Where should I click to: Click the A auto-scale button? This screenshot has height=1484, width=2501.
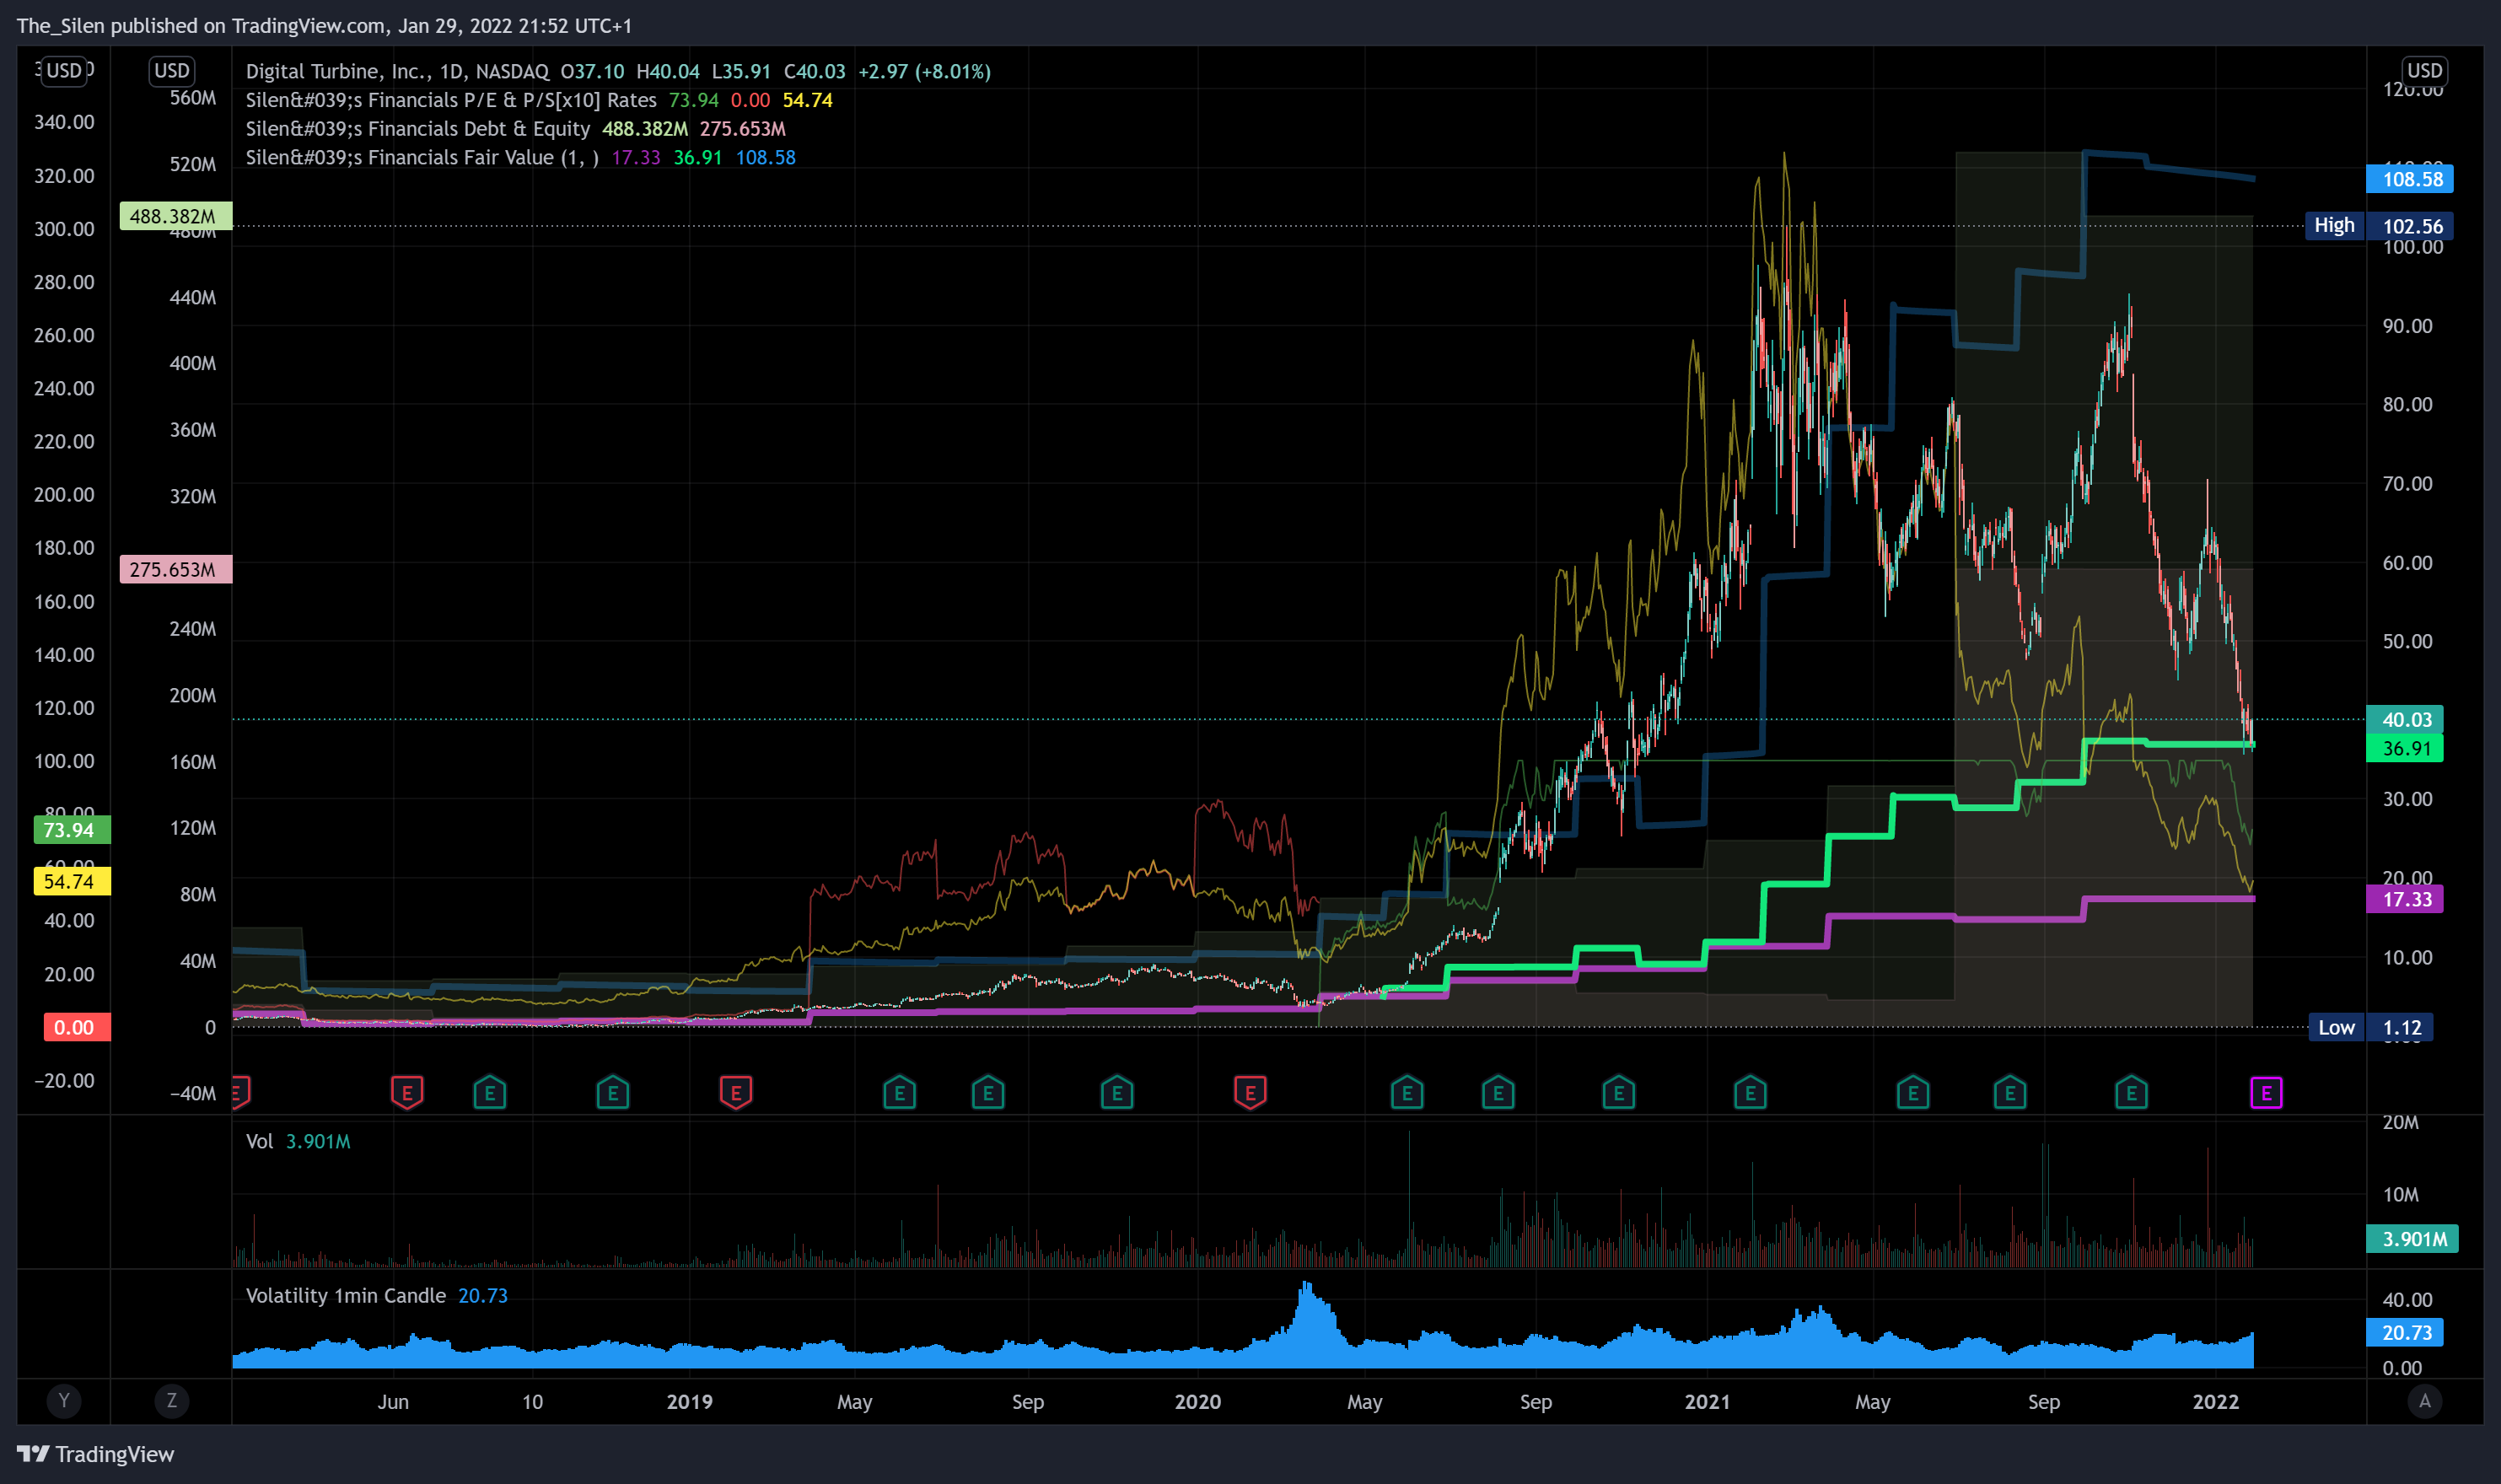2424,1400
